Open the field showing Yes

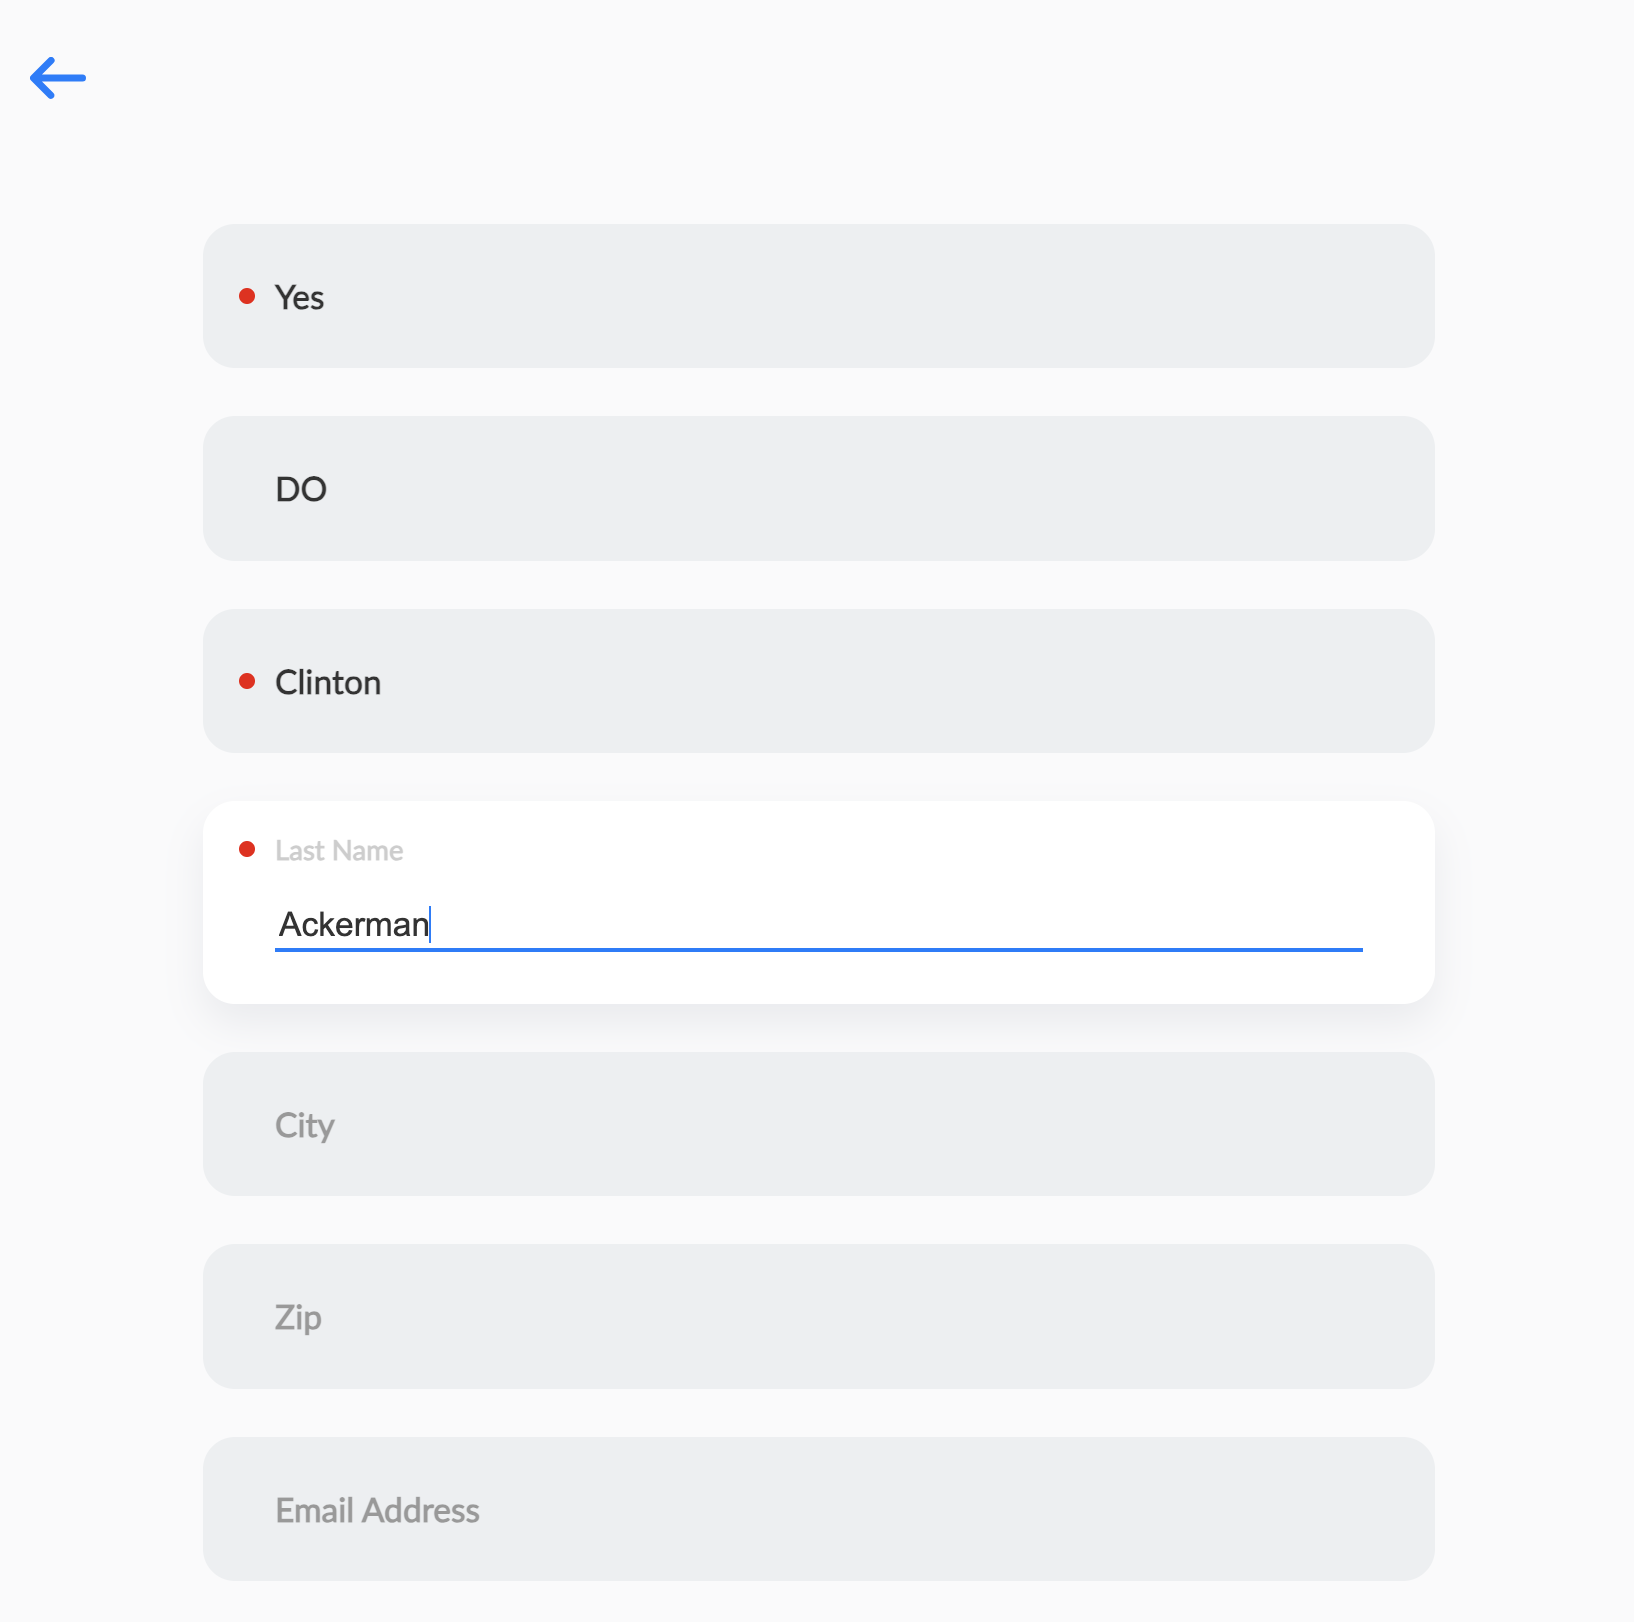click(818, 296)
